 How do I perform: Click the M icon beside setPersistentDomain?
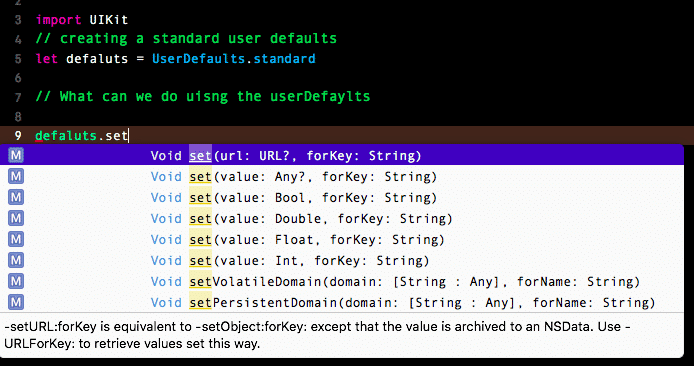[x=16, y=302]
